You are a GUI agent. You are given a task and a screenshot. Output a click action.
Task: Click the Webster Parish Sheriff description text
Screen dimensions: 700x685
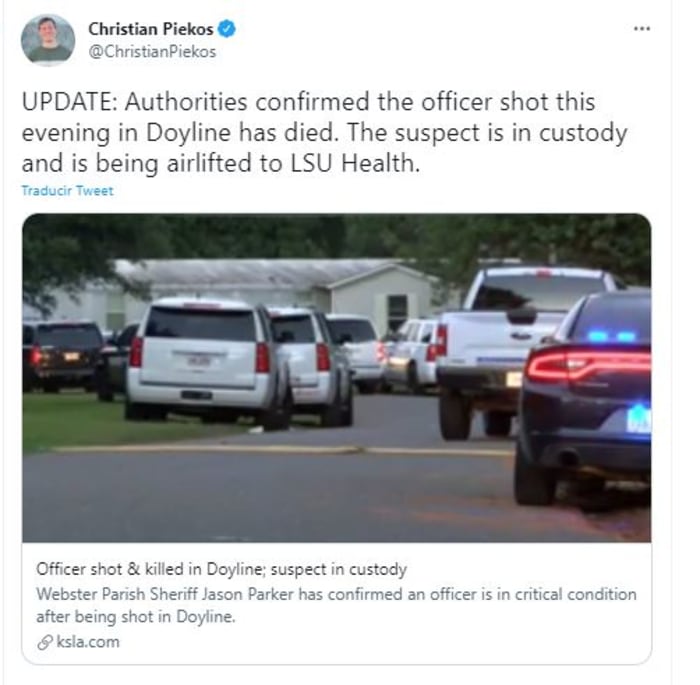tap(336, 605)
